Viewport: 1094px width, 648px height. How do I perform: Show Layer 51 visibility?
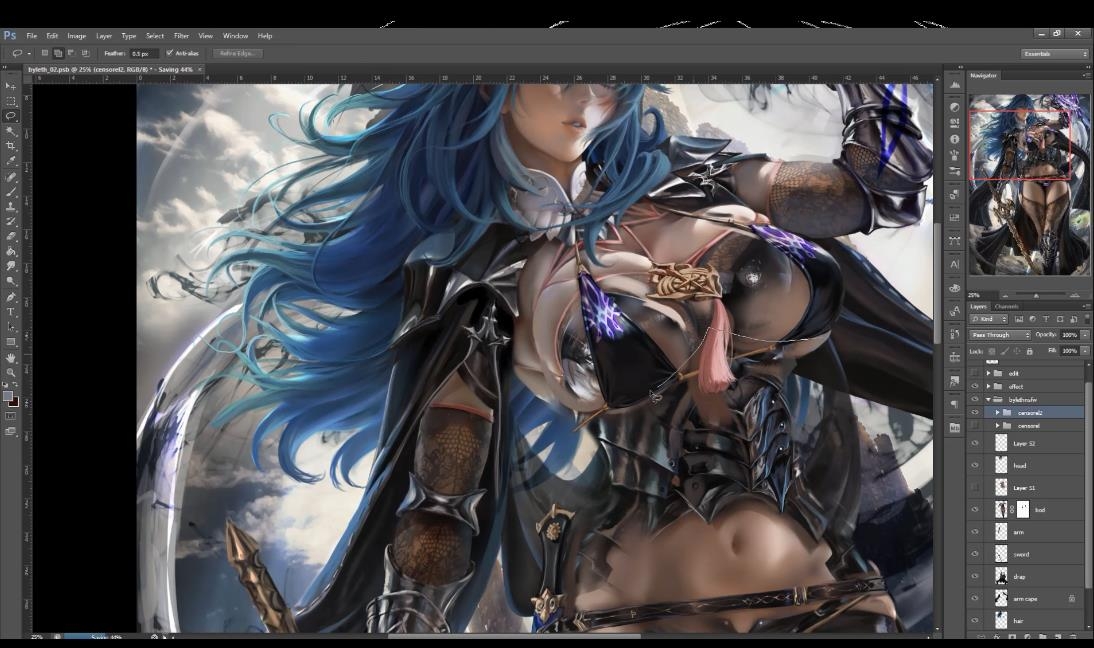pos(975,488)
